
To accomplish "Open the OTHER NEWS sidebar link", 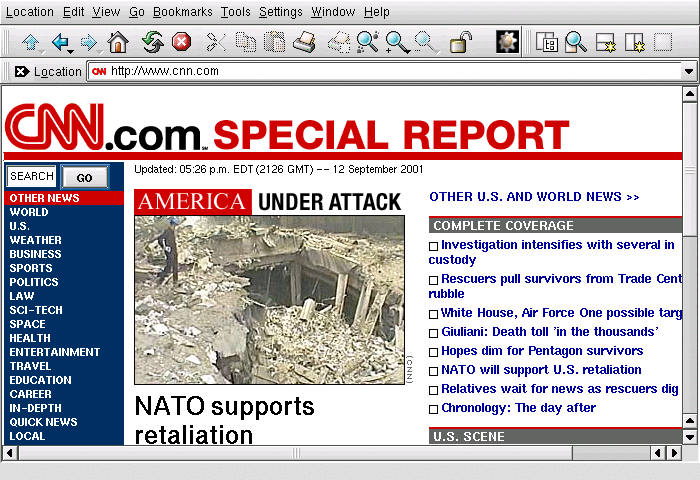I will 44,198.
